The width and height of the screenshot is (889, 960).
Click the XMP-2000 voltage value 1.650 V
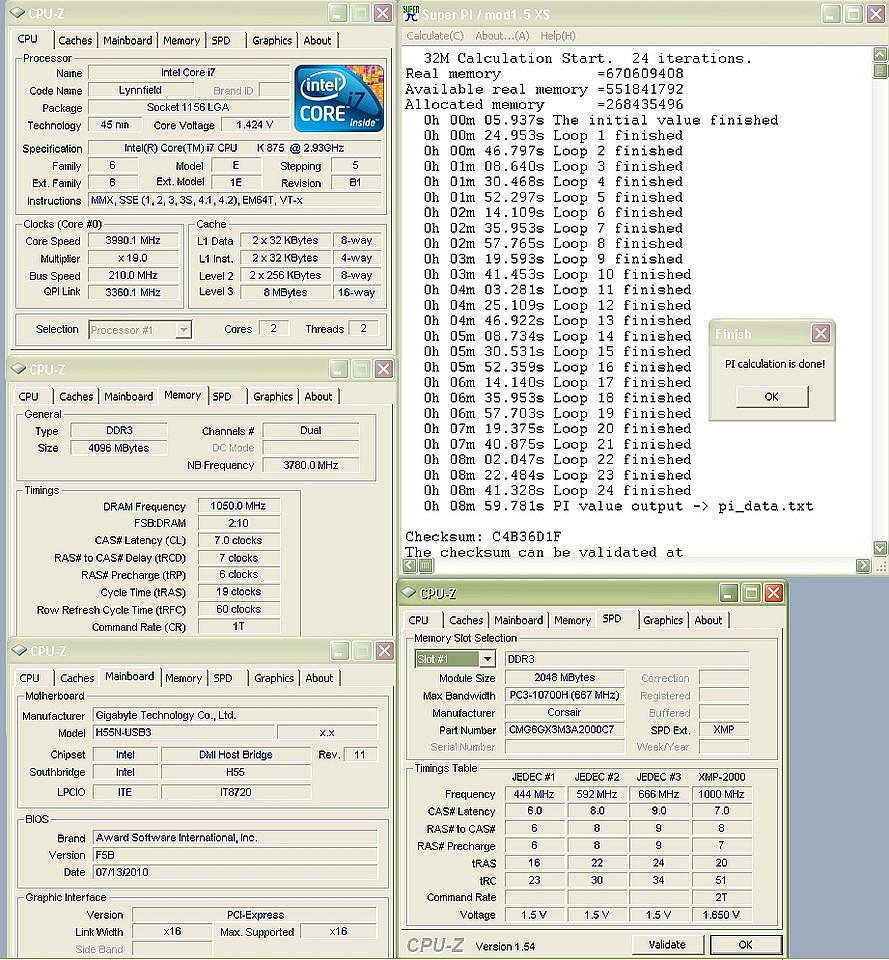(x=721, y=915)
